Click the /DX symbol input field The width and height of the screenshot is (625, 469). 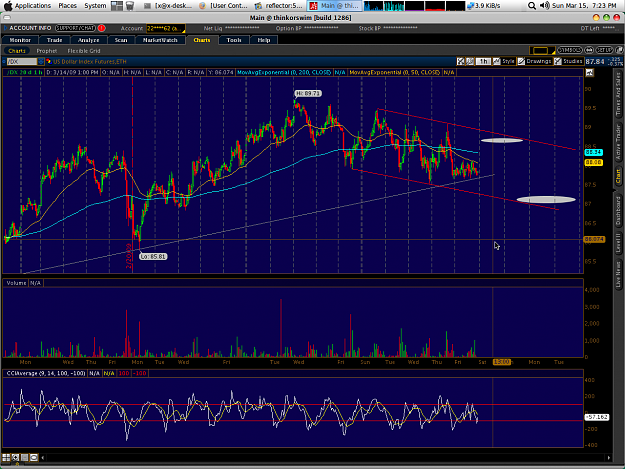click(x=22, y=61)
